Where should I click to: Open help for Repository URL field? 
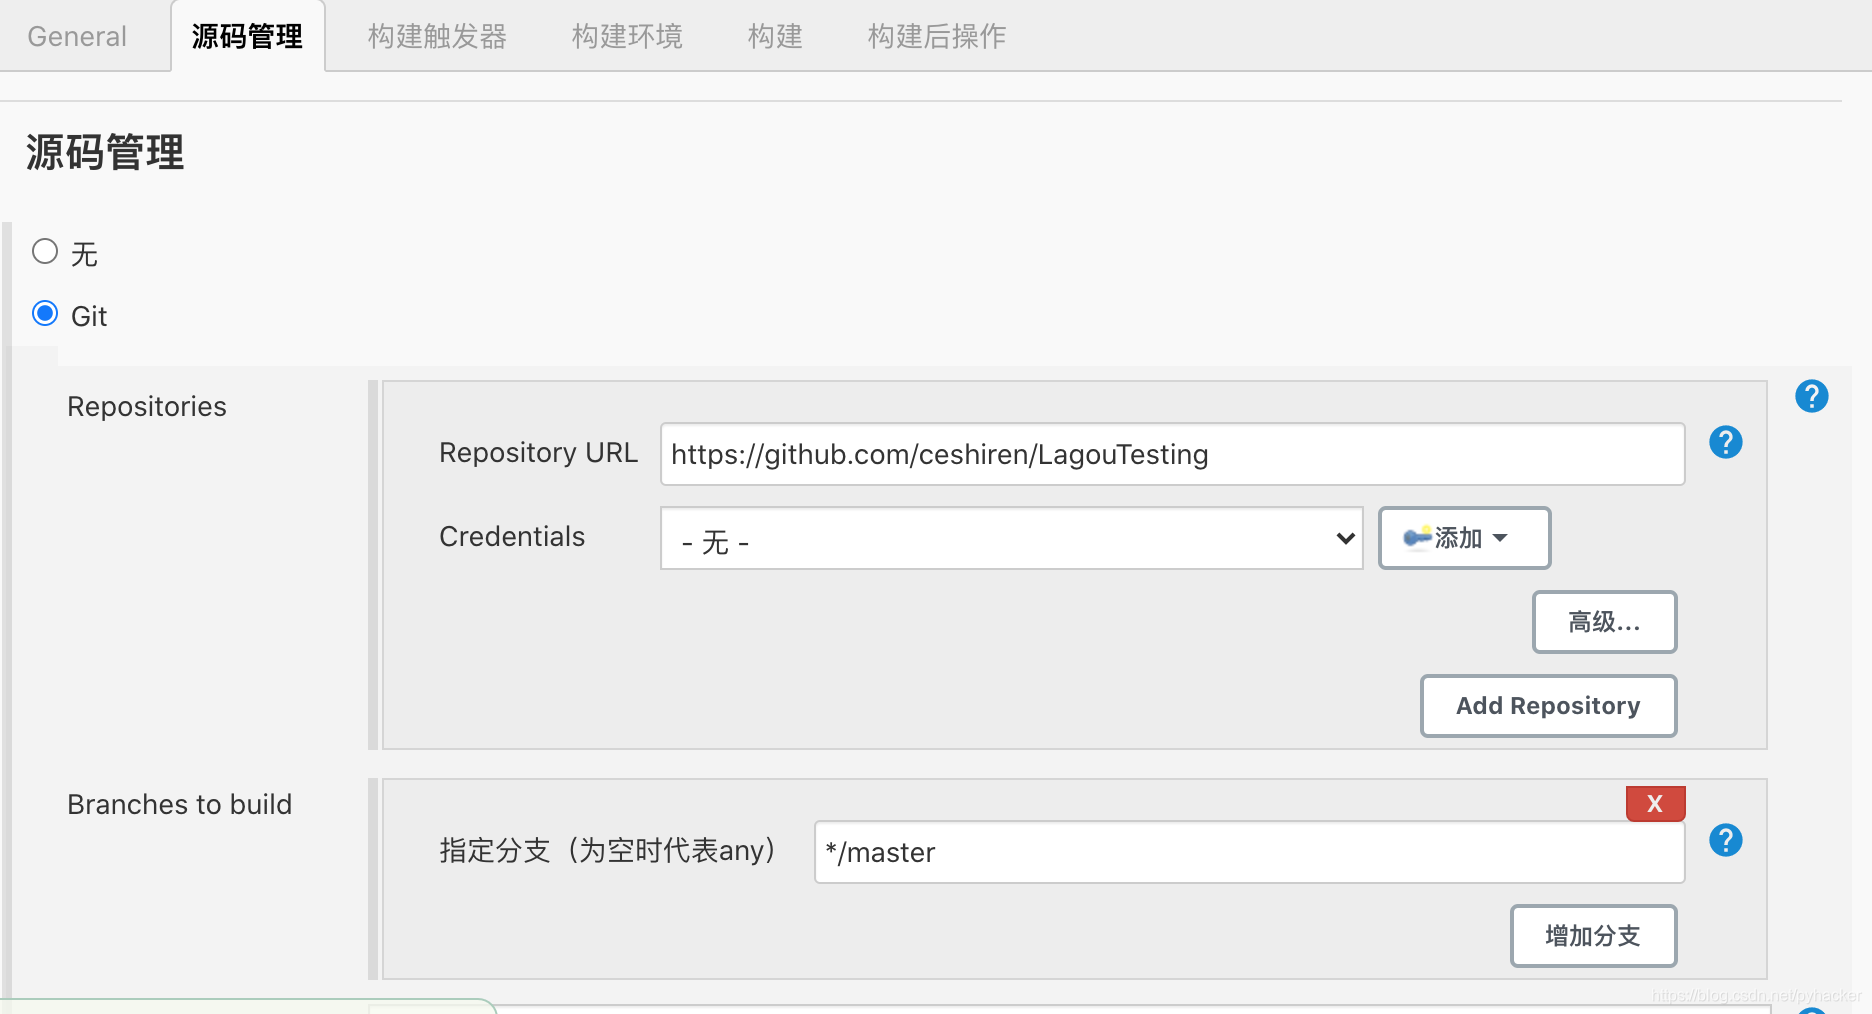1725,442
